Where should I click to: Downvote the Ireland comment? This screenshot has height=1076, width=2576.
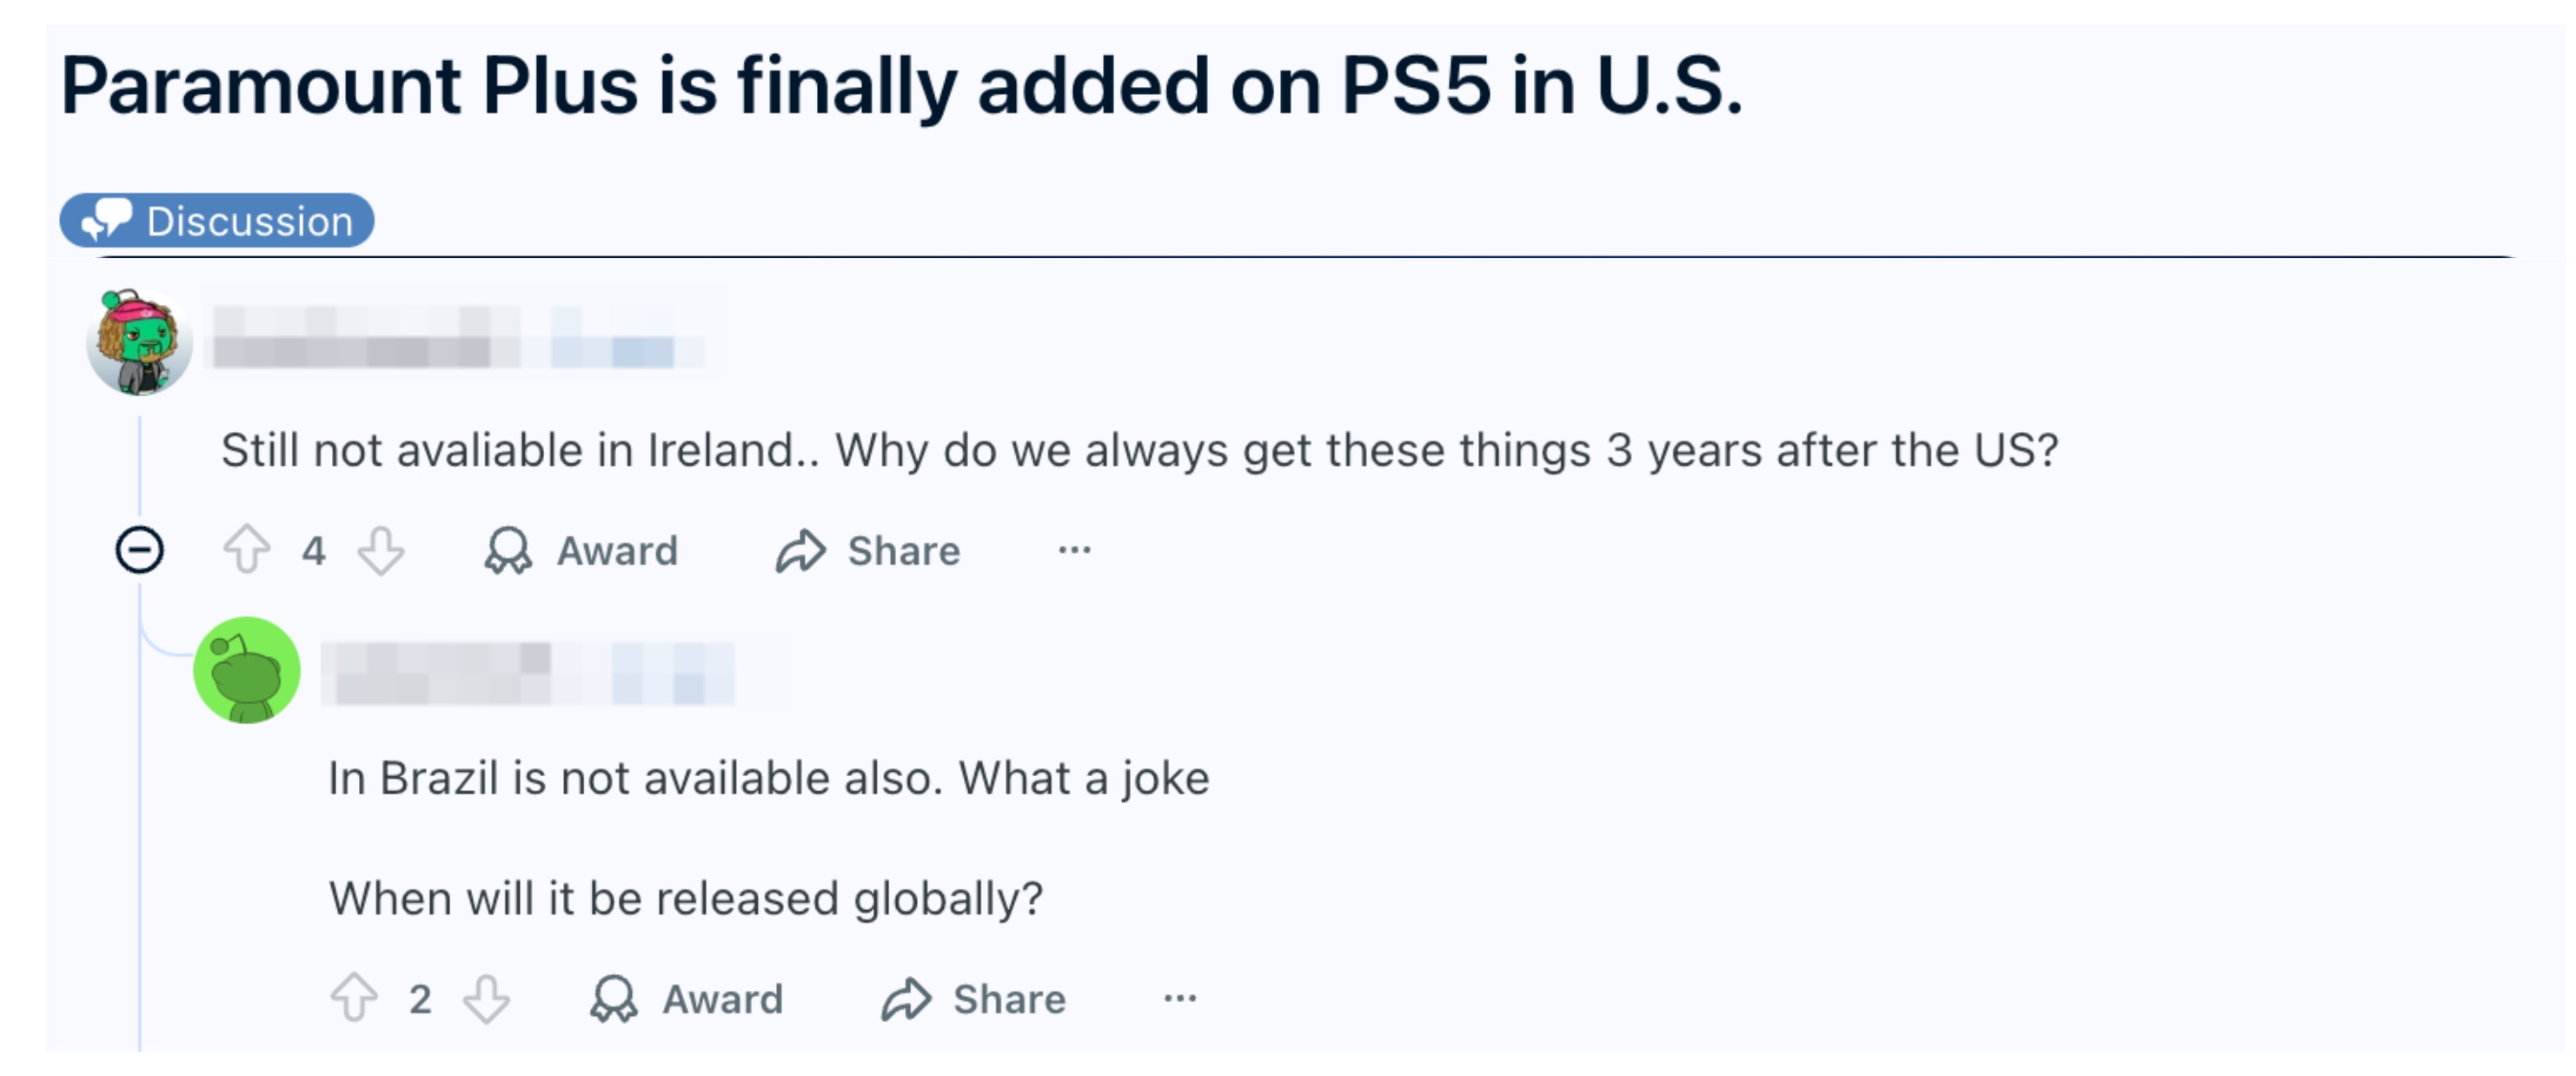381,550
